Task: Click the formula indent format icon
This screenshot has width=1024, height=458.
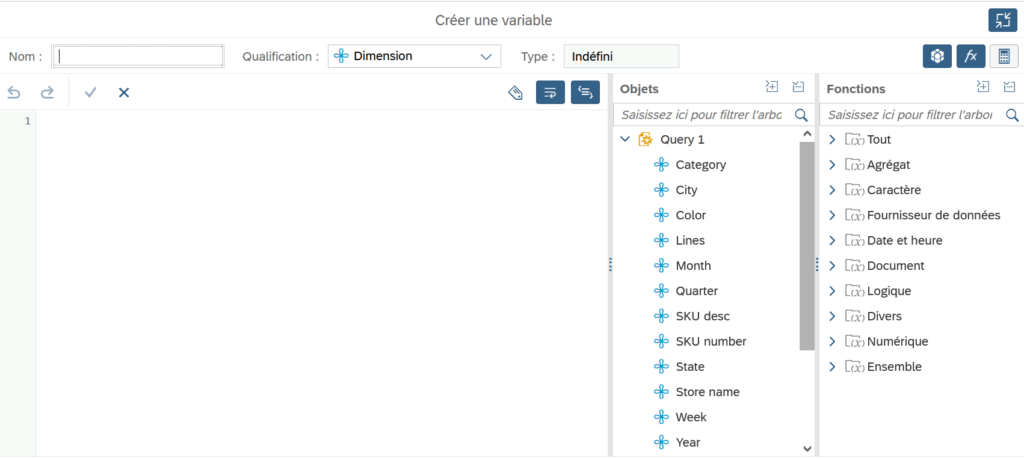Action: [585, 93]
